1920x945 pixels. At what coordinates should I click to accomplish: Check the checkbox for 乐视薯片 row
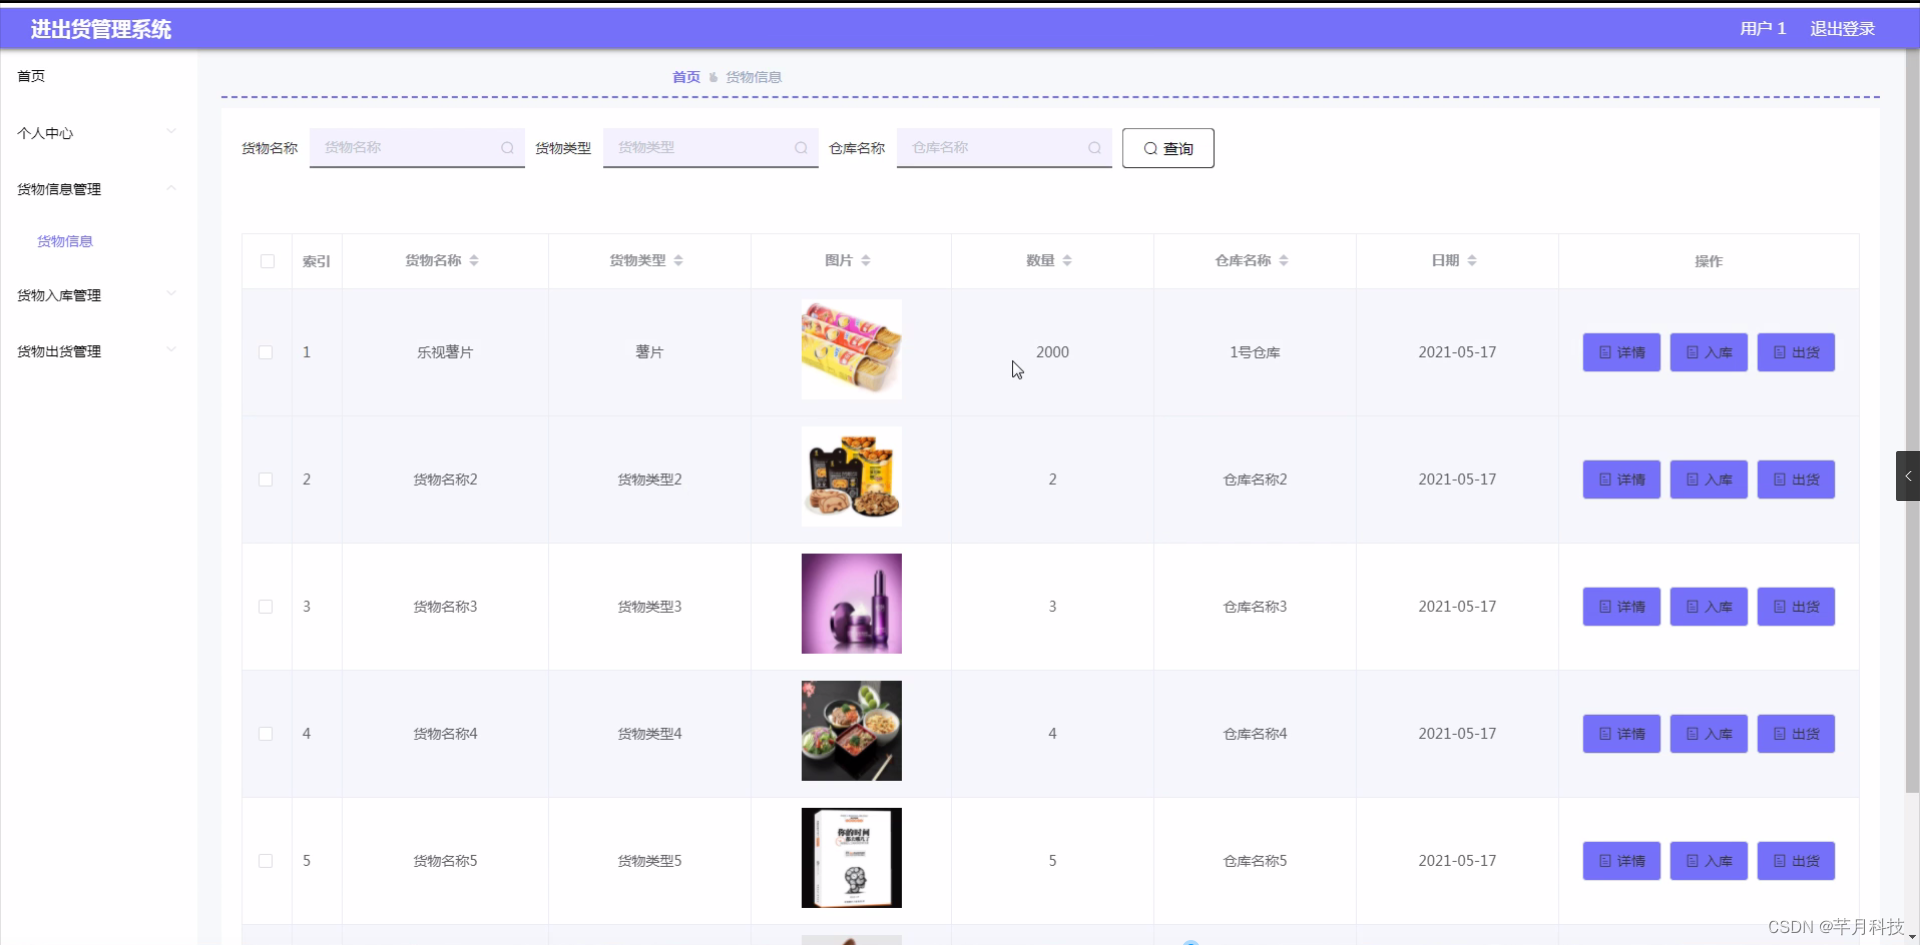click(266, 352)
